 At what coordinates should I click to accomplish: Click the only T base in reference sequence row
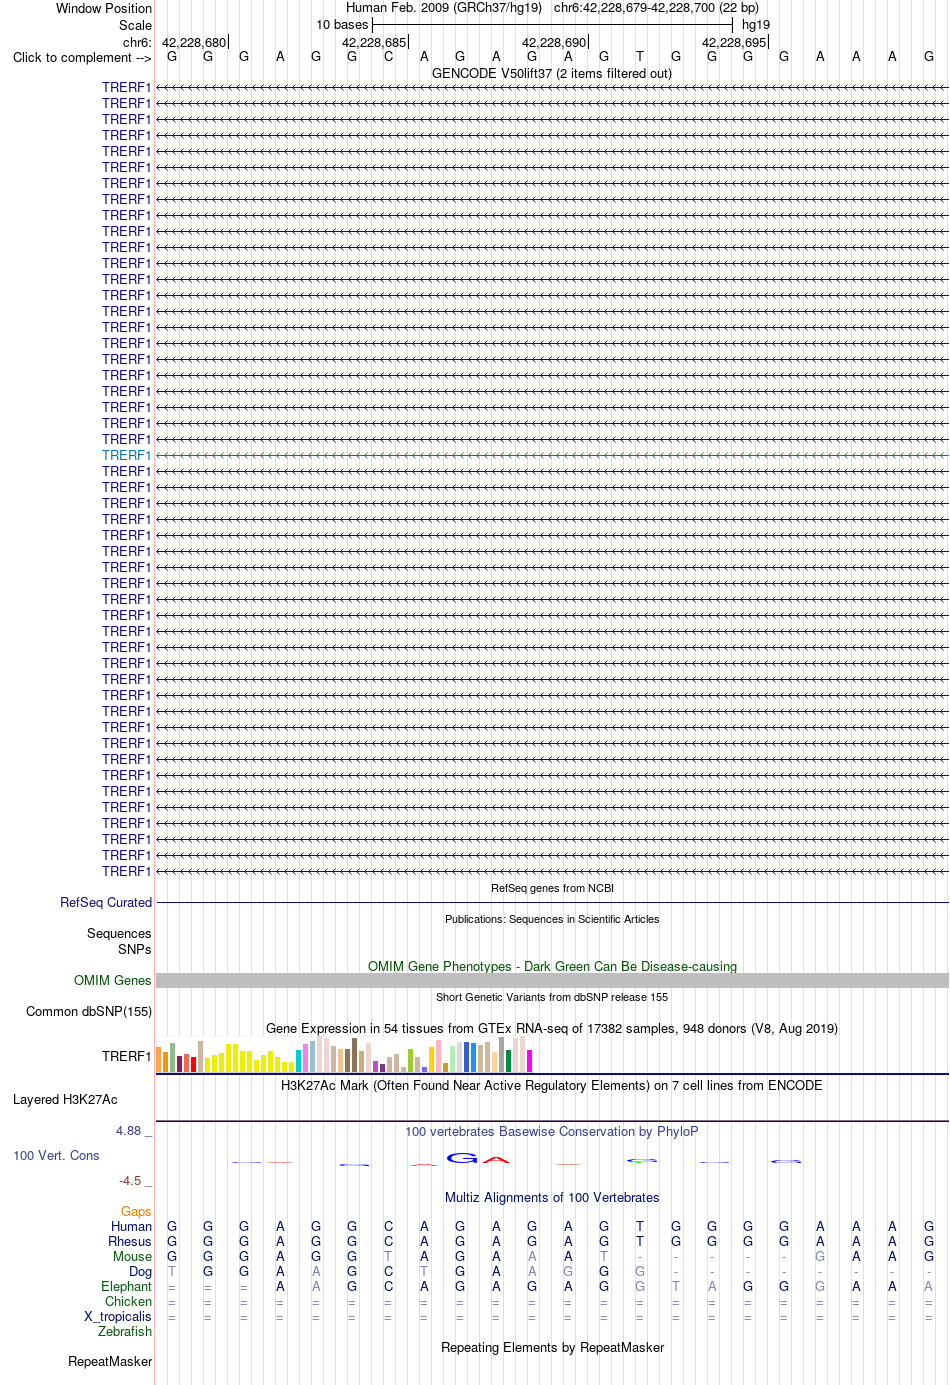point(640,56)
